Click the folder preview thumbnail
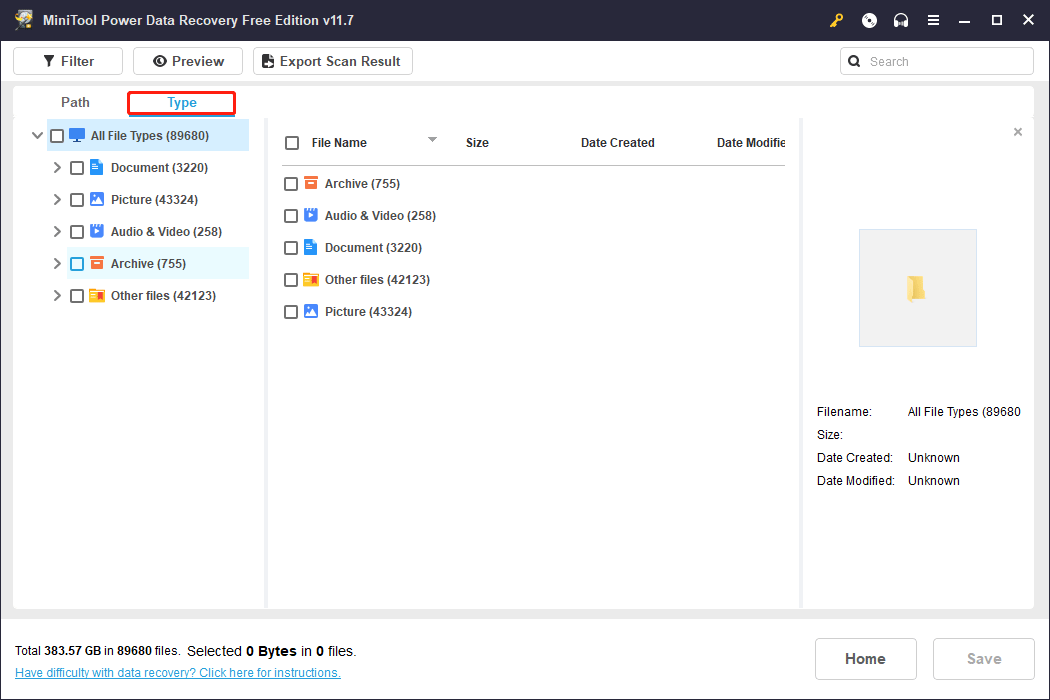 pyautogui.click(x=917, y=288)
